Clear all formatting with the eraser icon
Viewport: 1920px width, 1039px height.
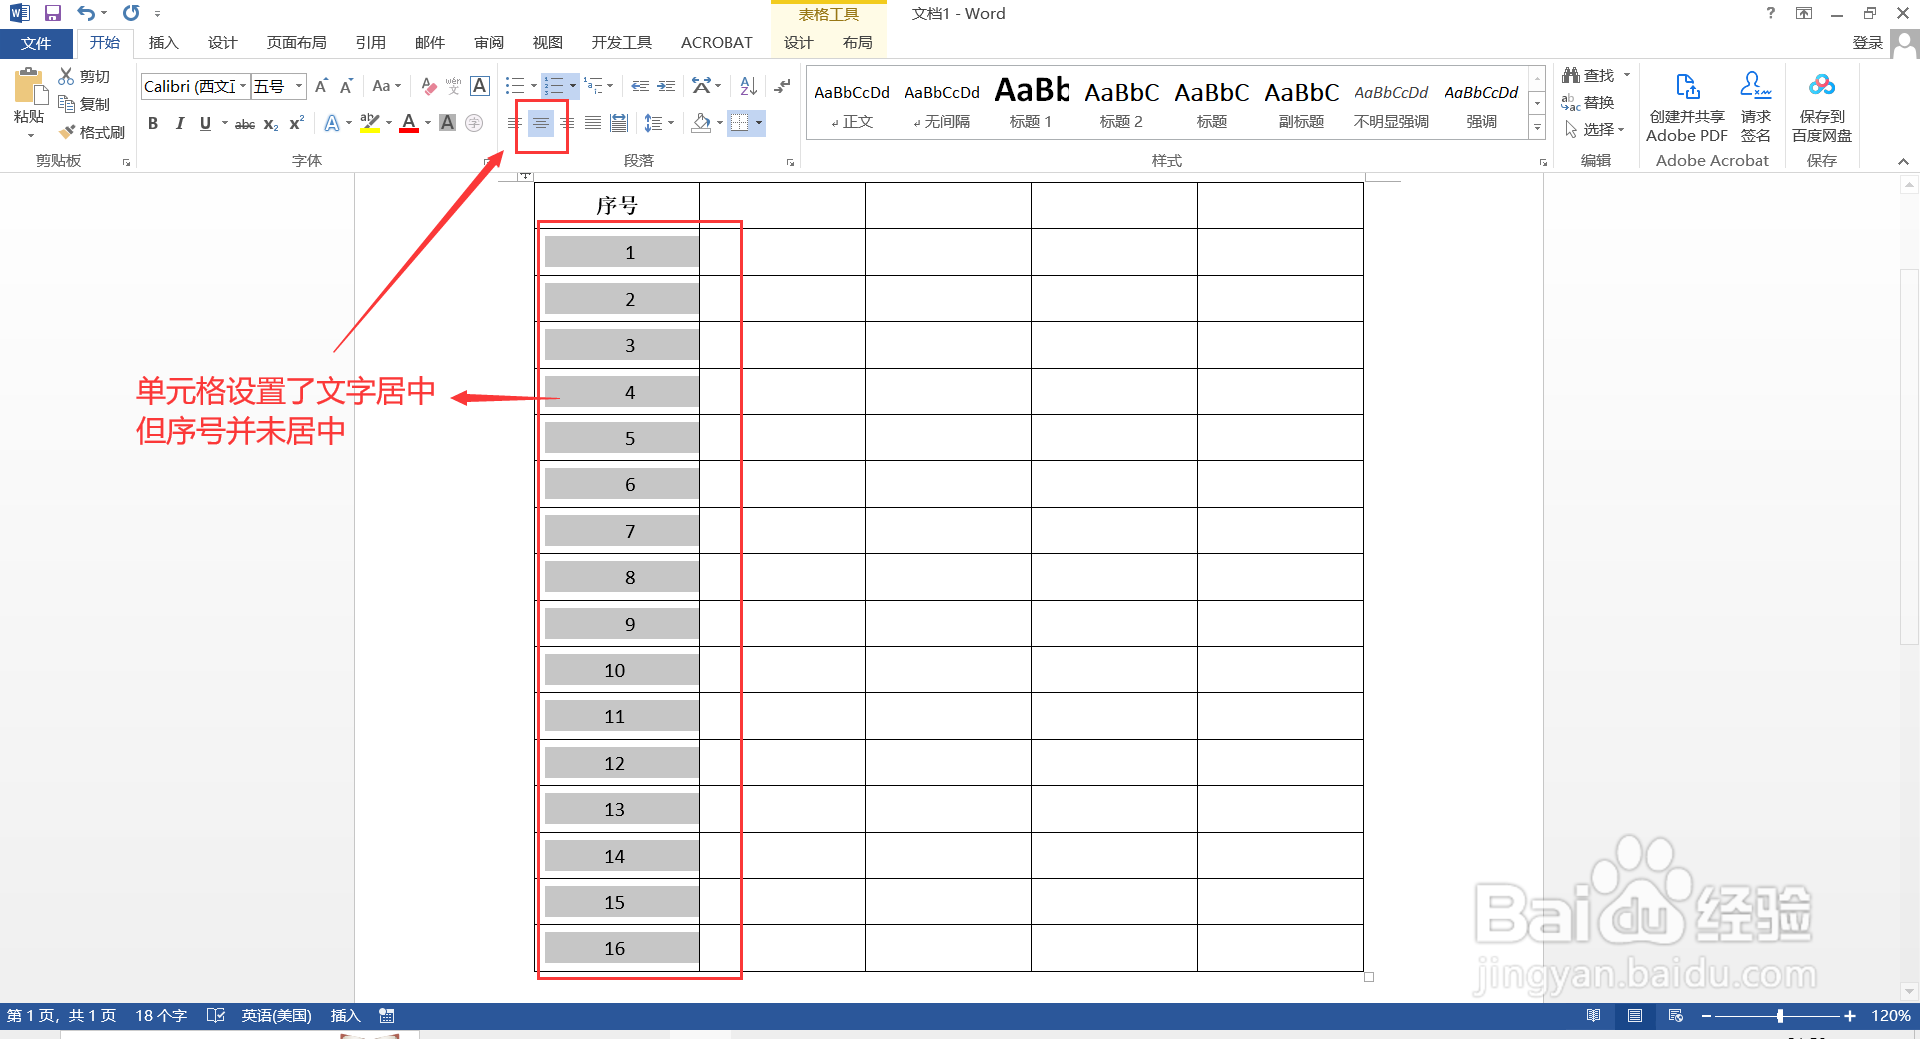tap(429, 86)
